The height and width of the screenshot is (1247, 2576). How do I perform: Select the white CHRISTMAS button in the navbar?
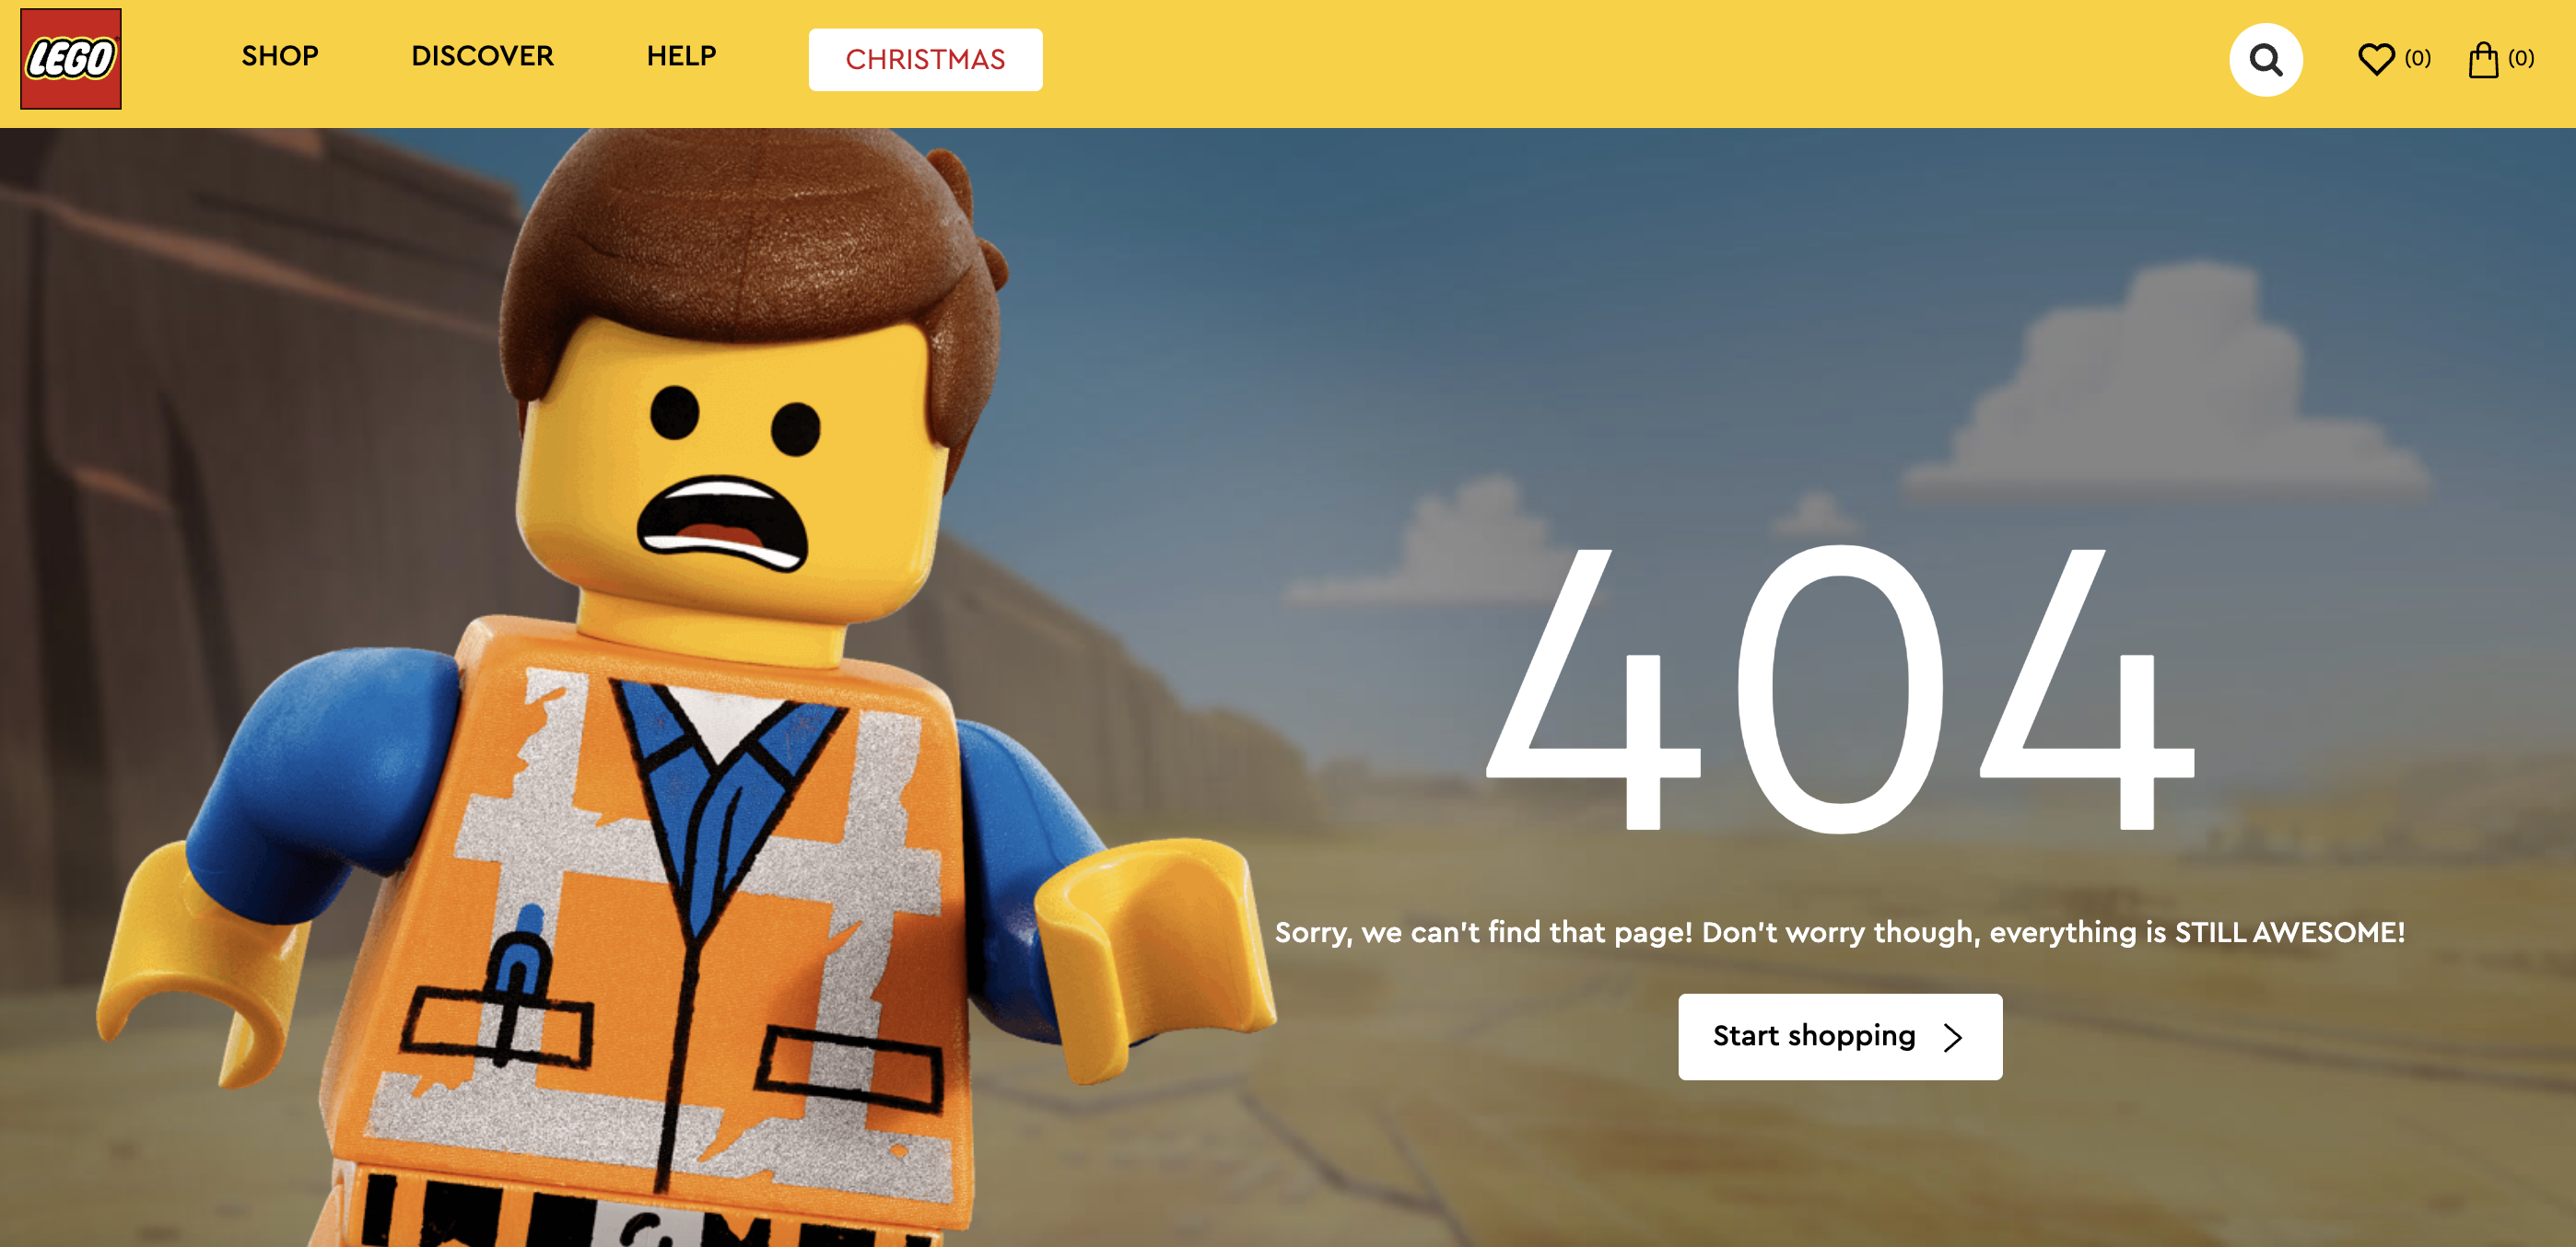click(925, 59)
